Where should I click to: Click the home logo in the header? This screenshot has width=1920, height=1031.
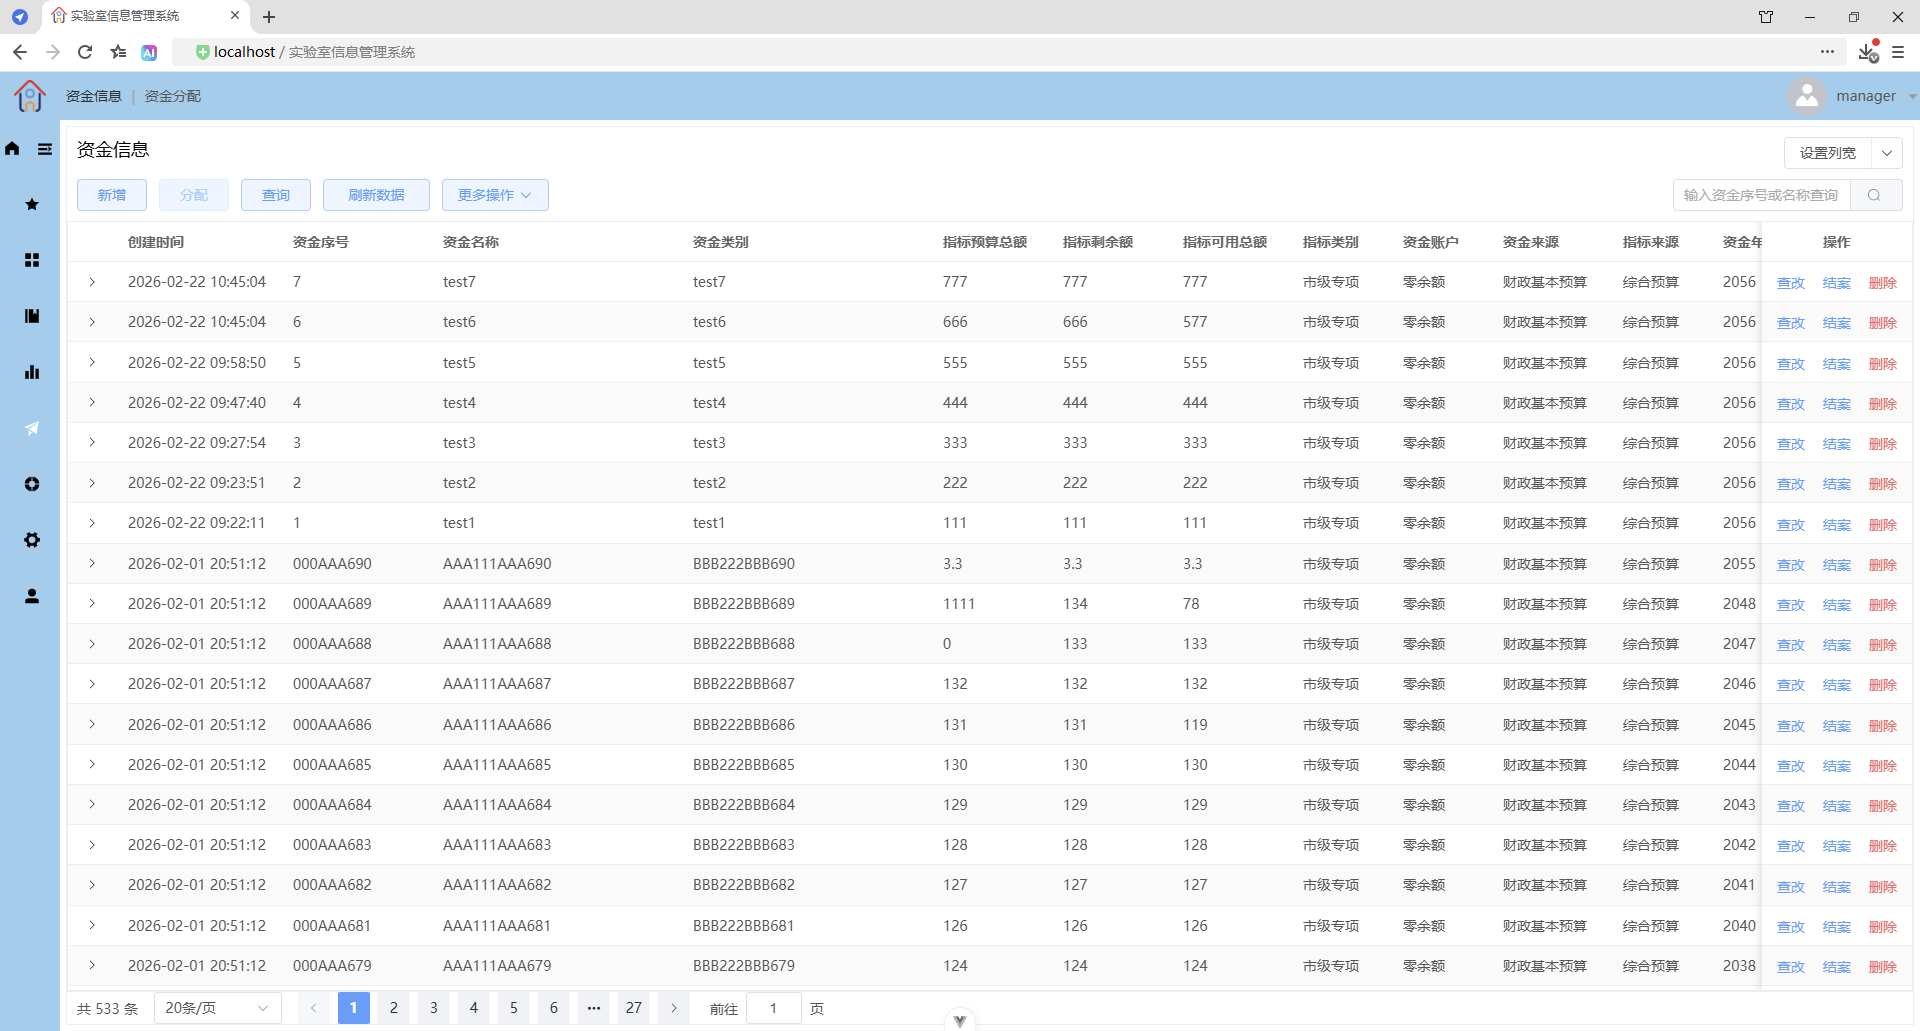click(29, 96)
